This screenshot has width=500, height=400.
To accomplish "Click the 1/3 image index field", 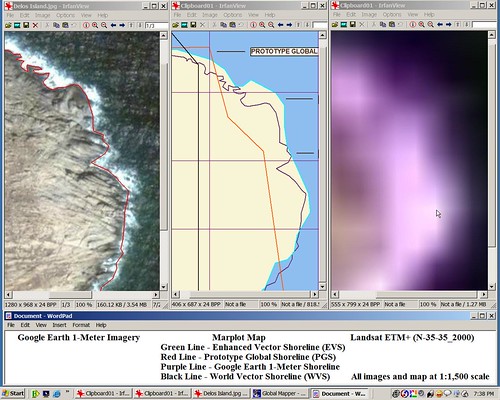I will [157, 25].
